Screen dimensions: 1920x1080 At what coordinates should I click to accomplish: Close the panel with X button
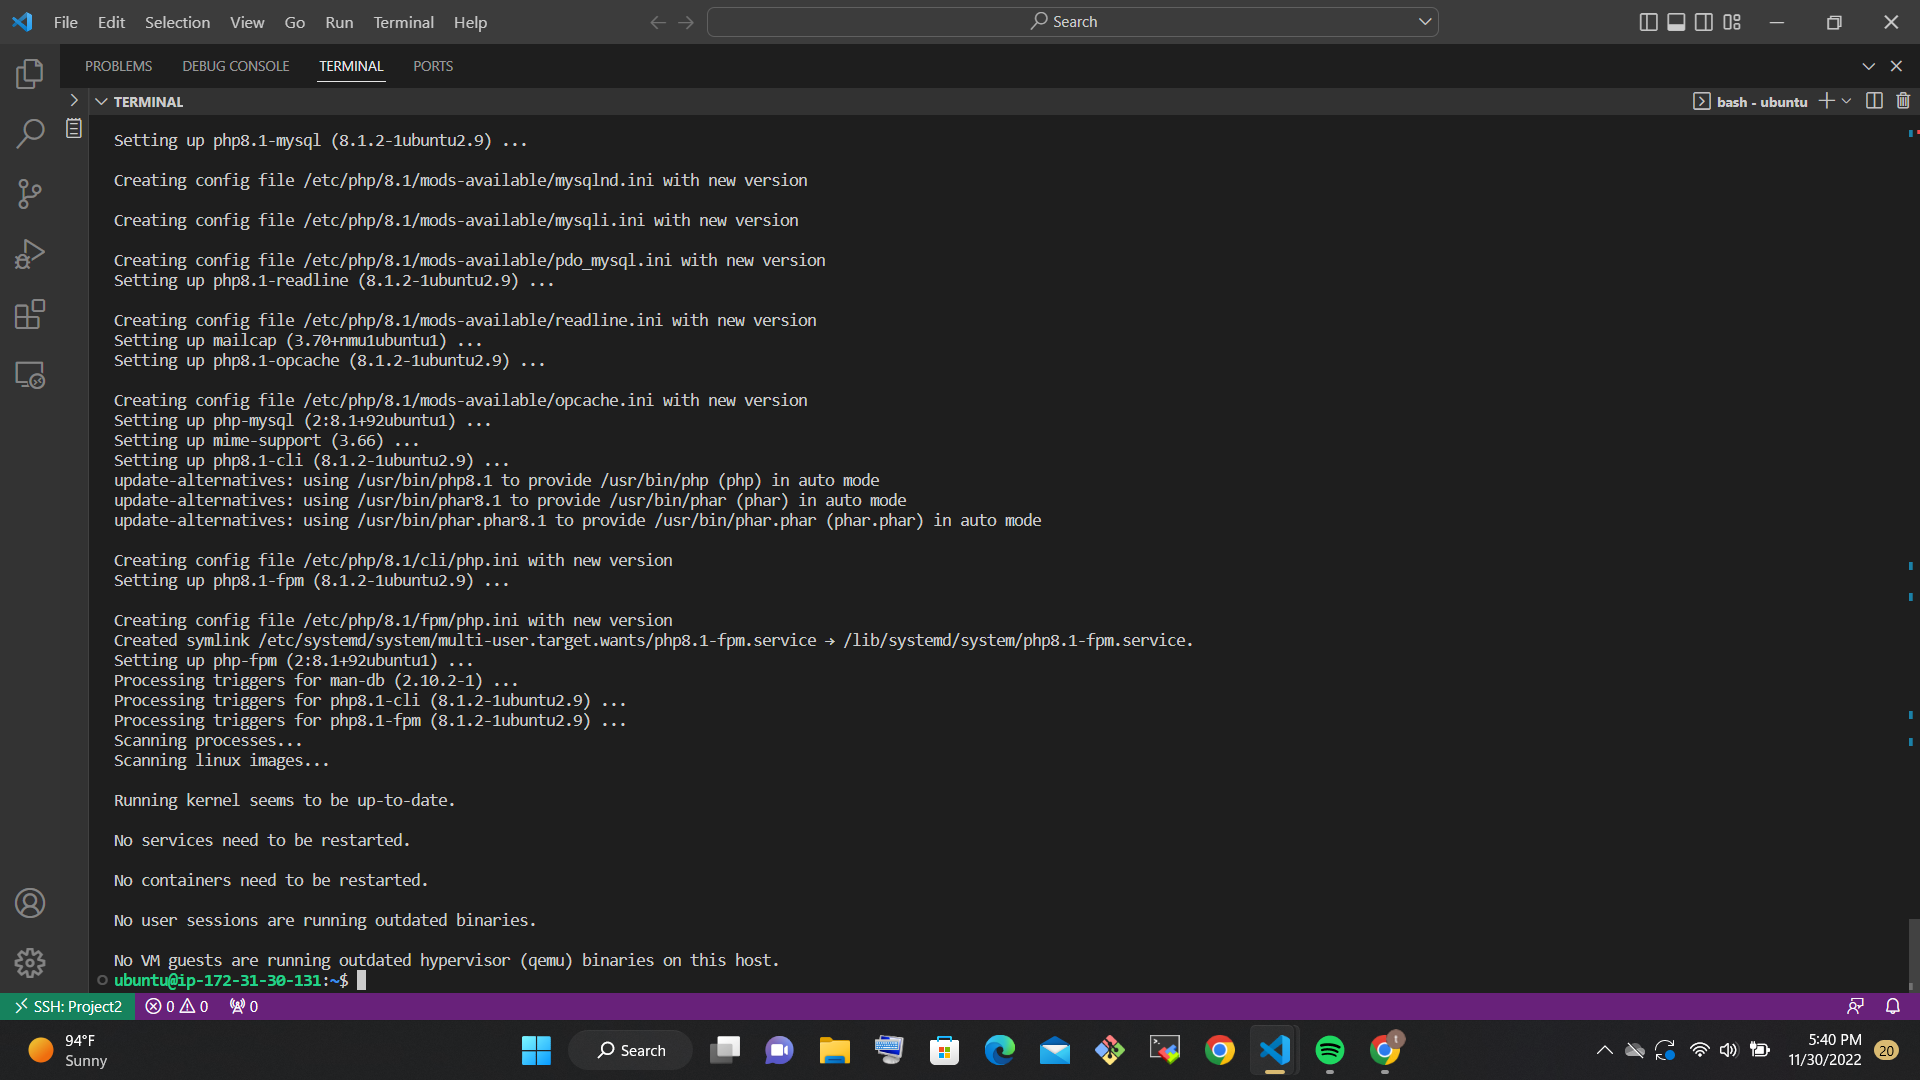click(1896, 66)
